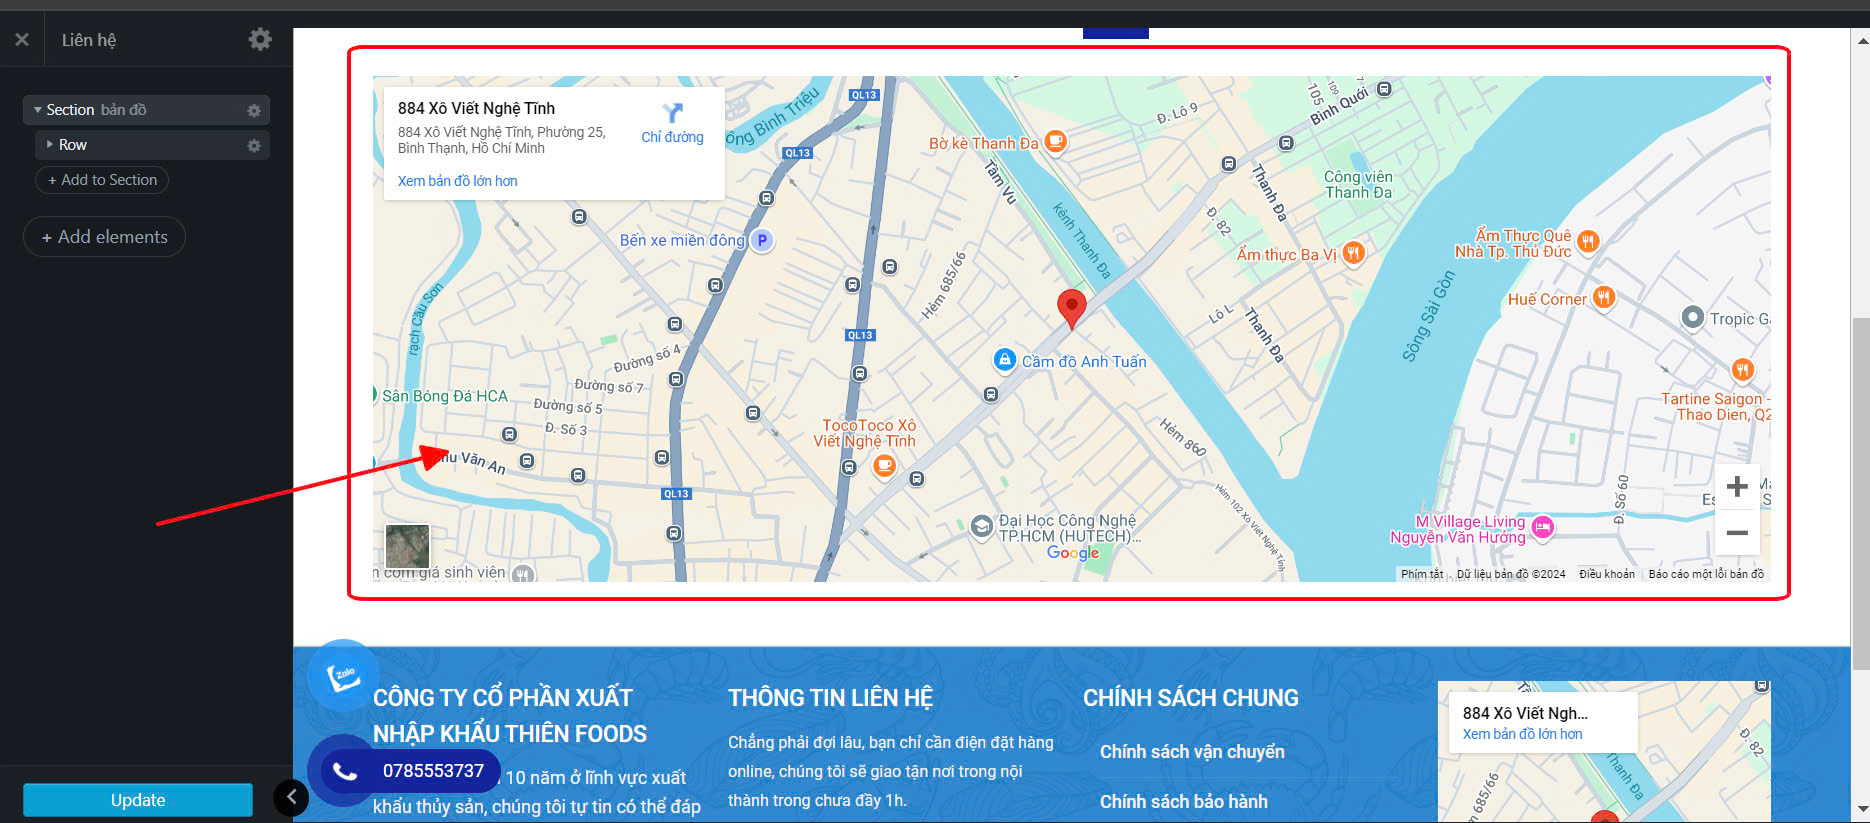Zoom in on the map
This screenshot has width=1870, height=823.
click(1737, 487)
